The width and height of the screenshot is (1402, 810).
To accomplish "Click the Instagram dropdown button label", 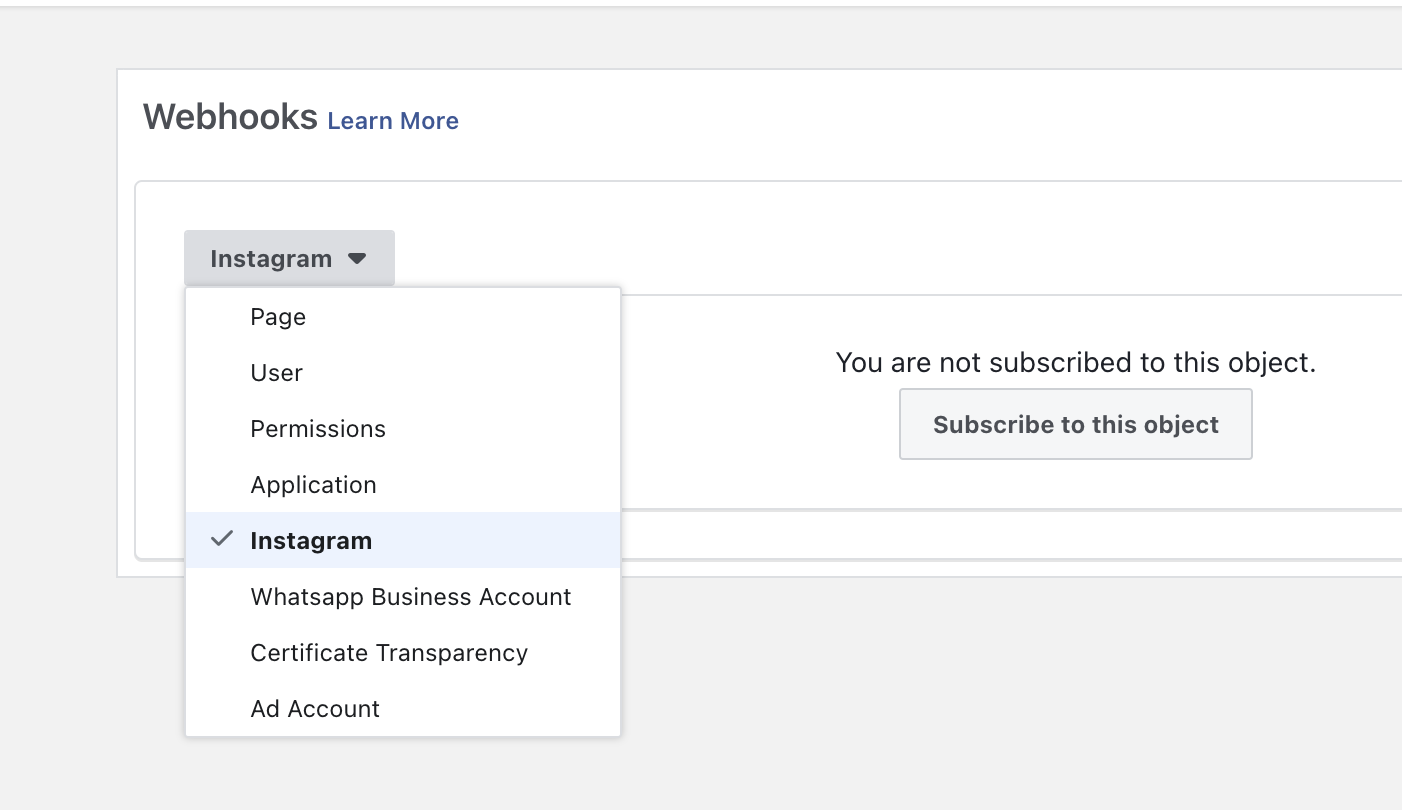I will click(x=271, y=259).
